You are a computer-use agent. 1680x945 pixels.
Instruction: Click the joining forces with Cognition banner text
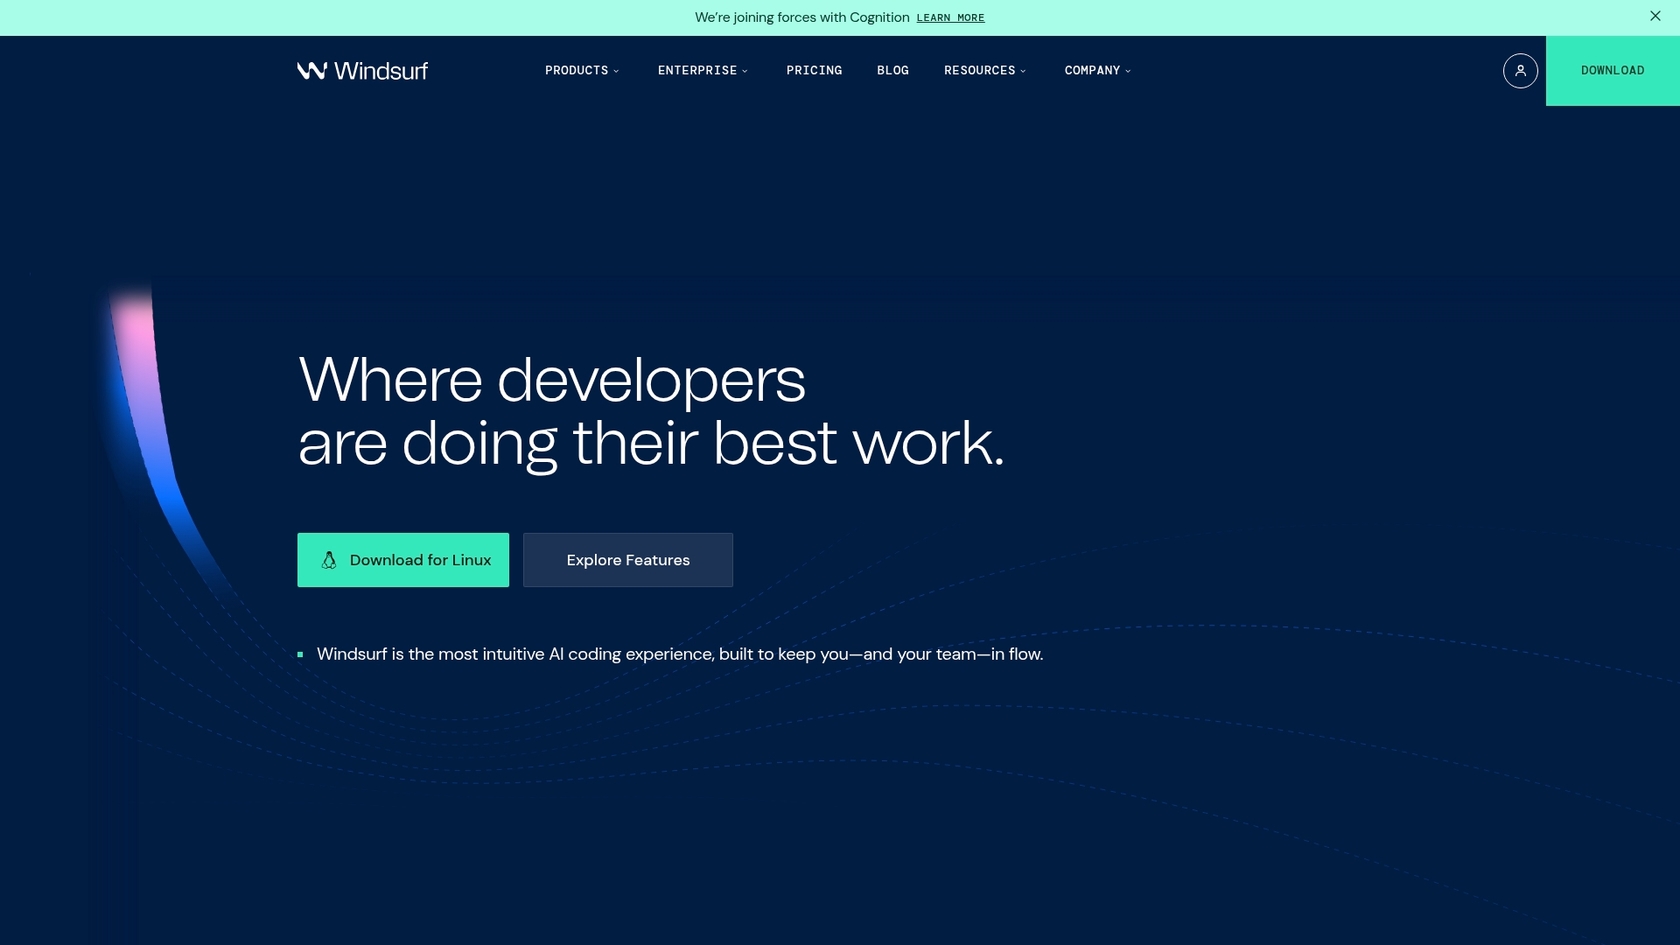pos(800,17)
